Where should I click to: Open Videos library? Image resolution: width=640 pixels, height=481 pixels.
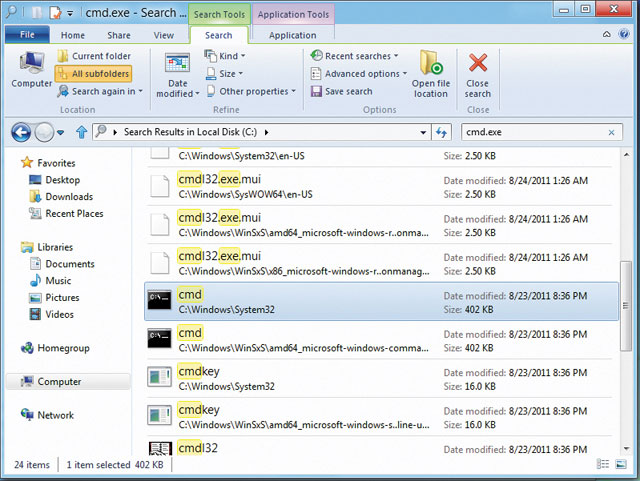coord(51,314)
